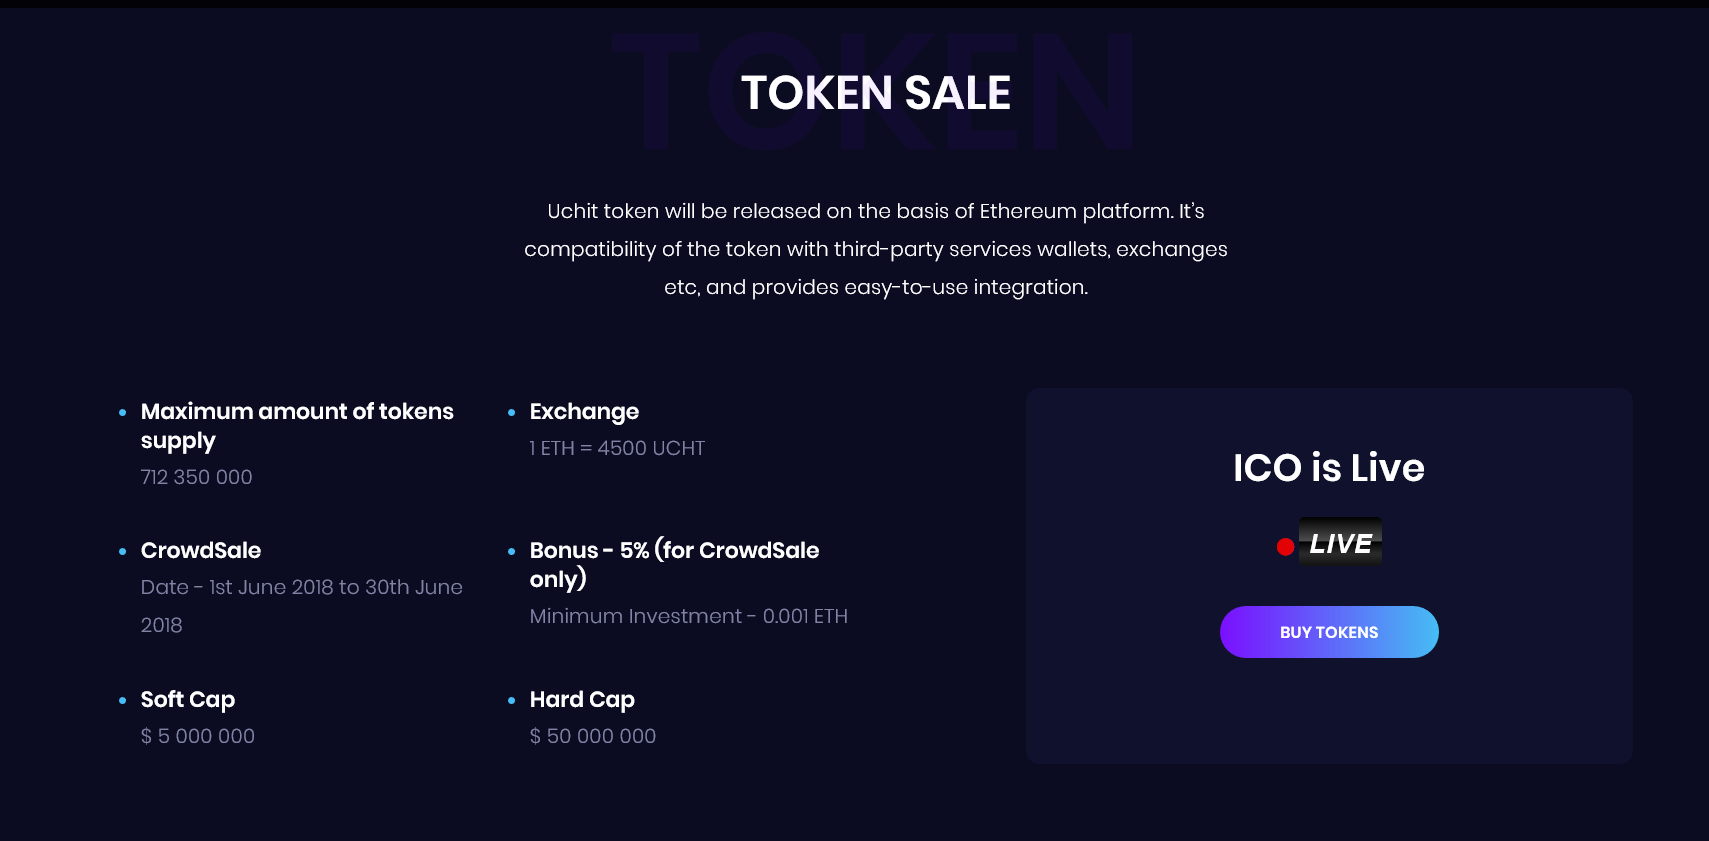The height and width of the screenshot is (841, 1709).
Task: Click the 1 ETH = 4500 UCHT rate
Action: pyautogui.click(x=617, y=448)
